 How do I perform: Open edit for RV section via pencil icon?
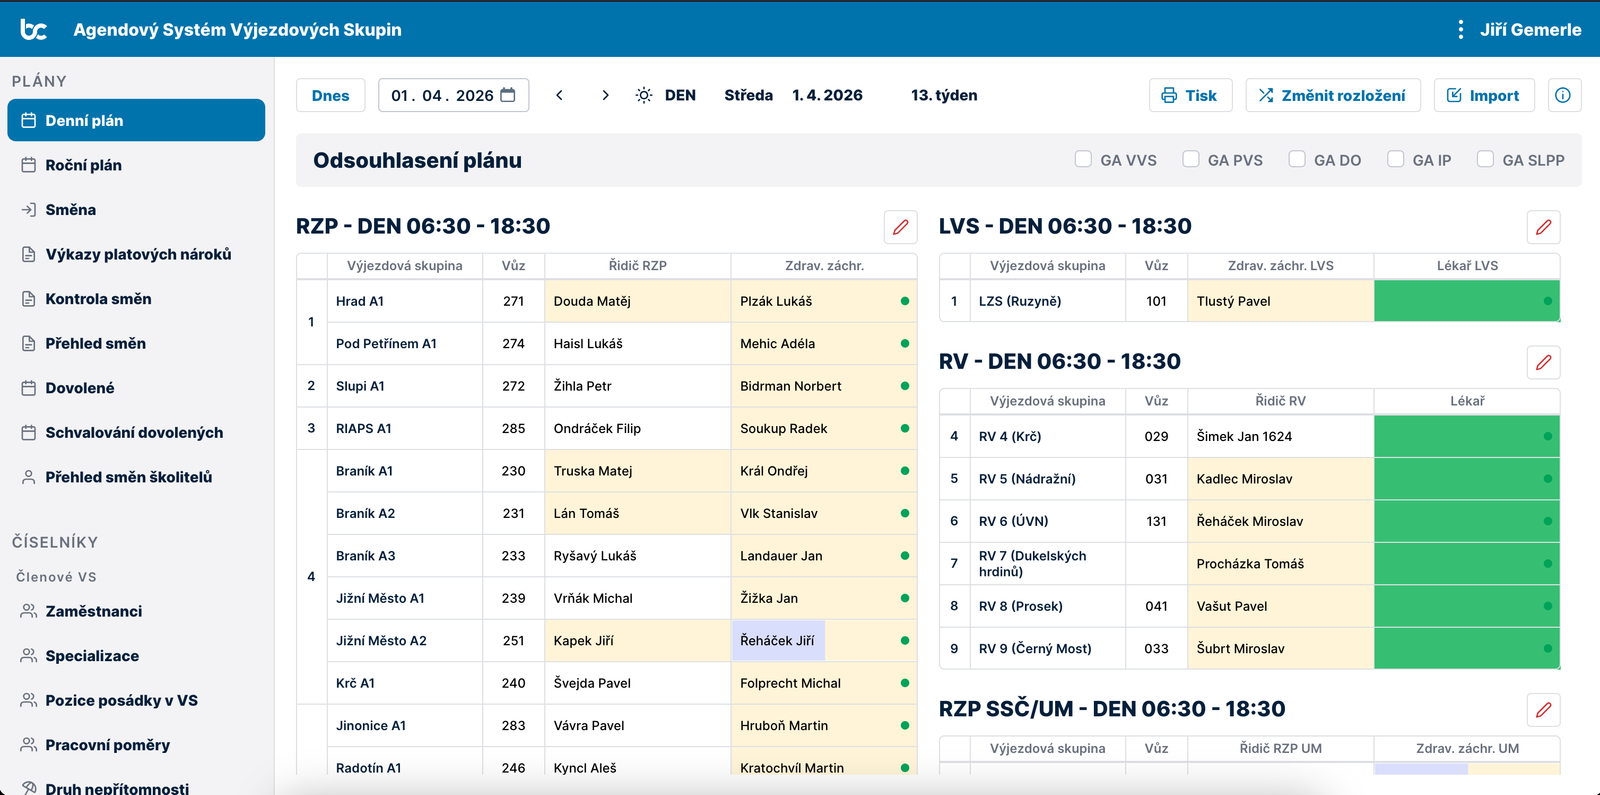(1543, 362)
